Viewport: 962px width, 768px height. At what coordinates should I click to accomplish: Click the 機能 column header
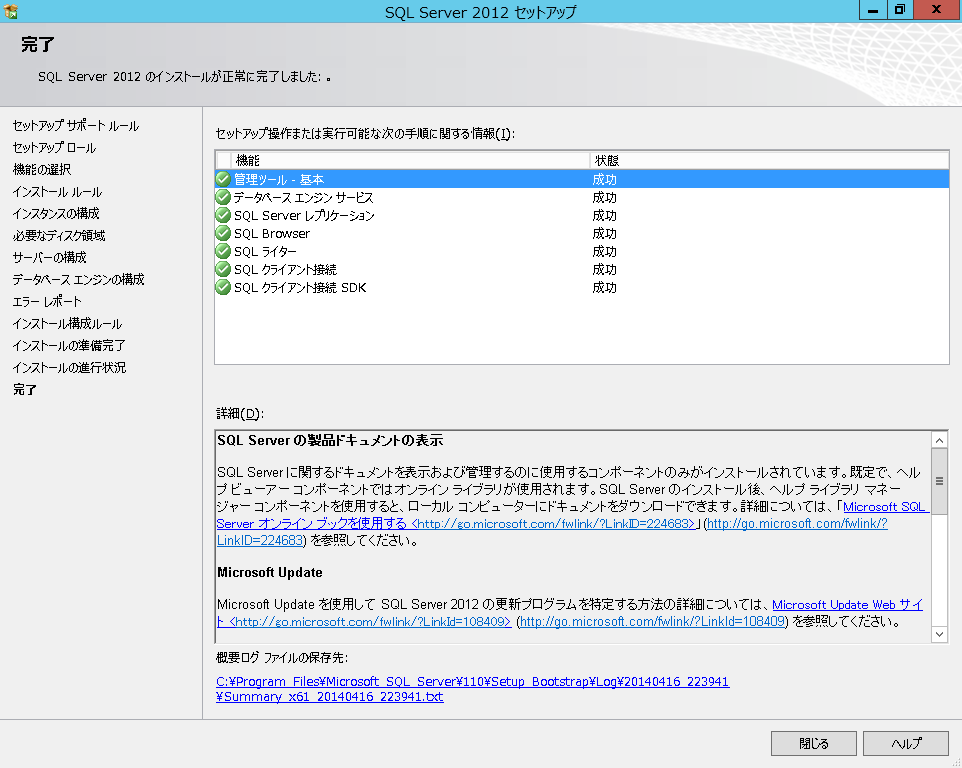point(410,160)
